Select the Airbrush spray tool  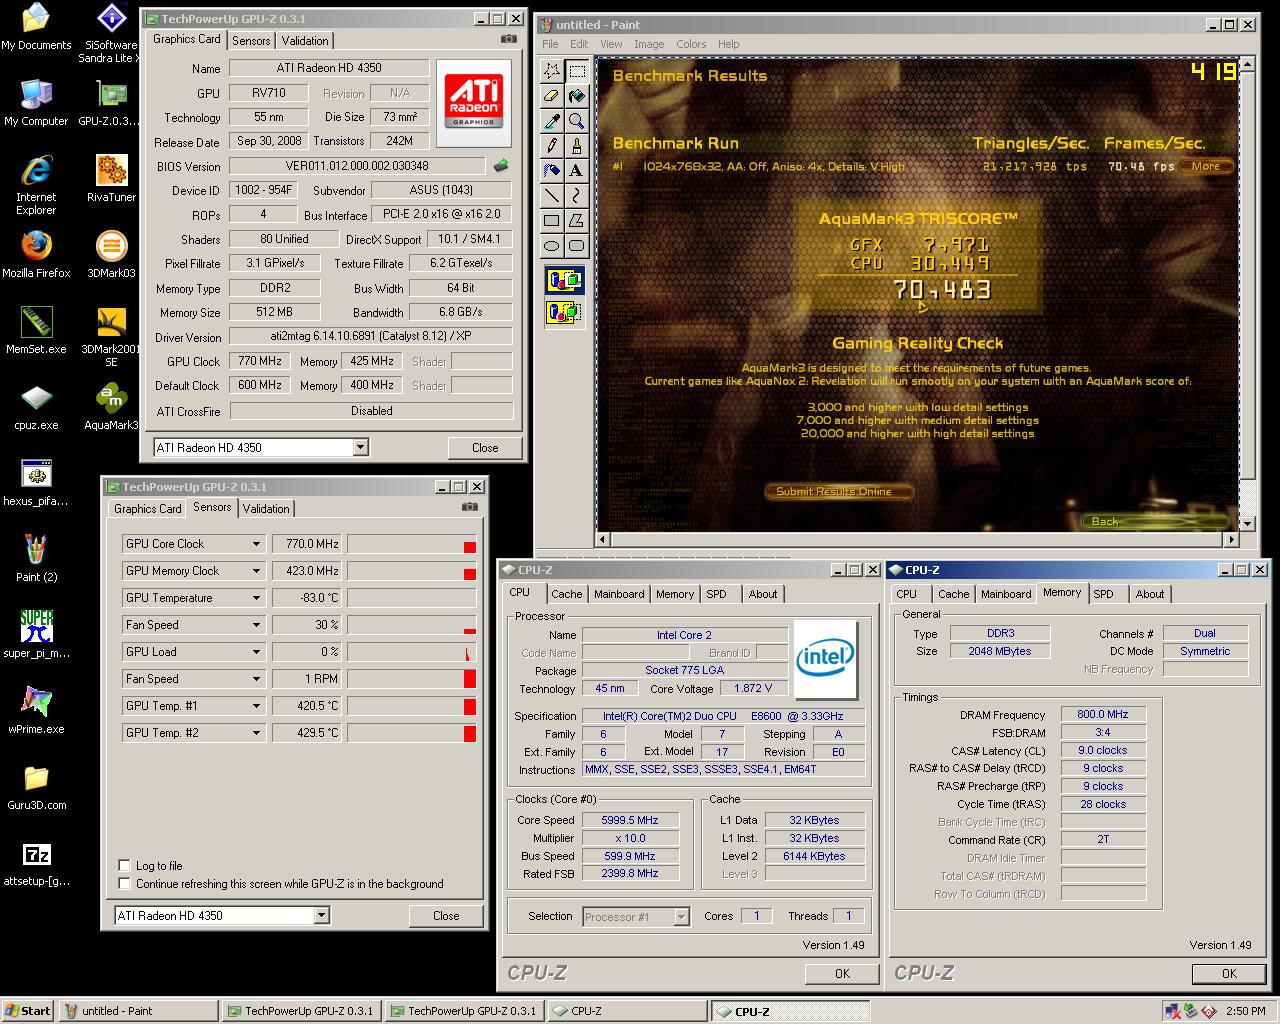click(x=551, y=171)
